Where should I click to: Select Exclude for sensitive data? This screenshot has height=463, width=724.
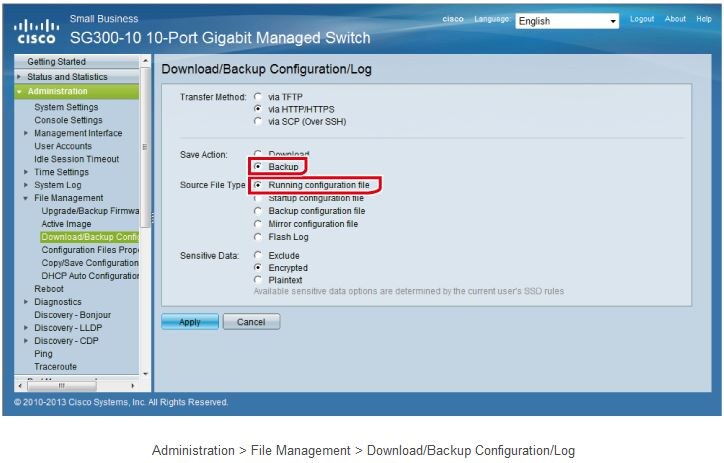pyautogui.click(x=258, y=255)
